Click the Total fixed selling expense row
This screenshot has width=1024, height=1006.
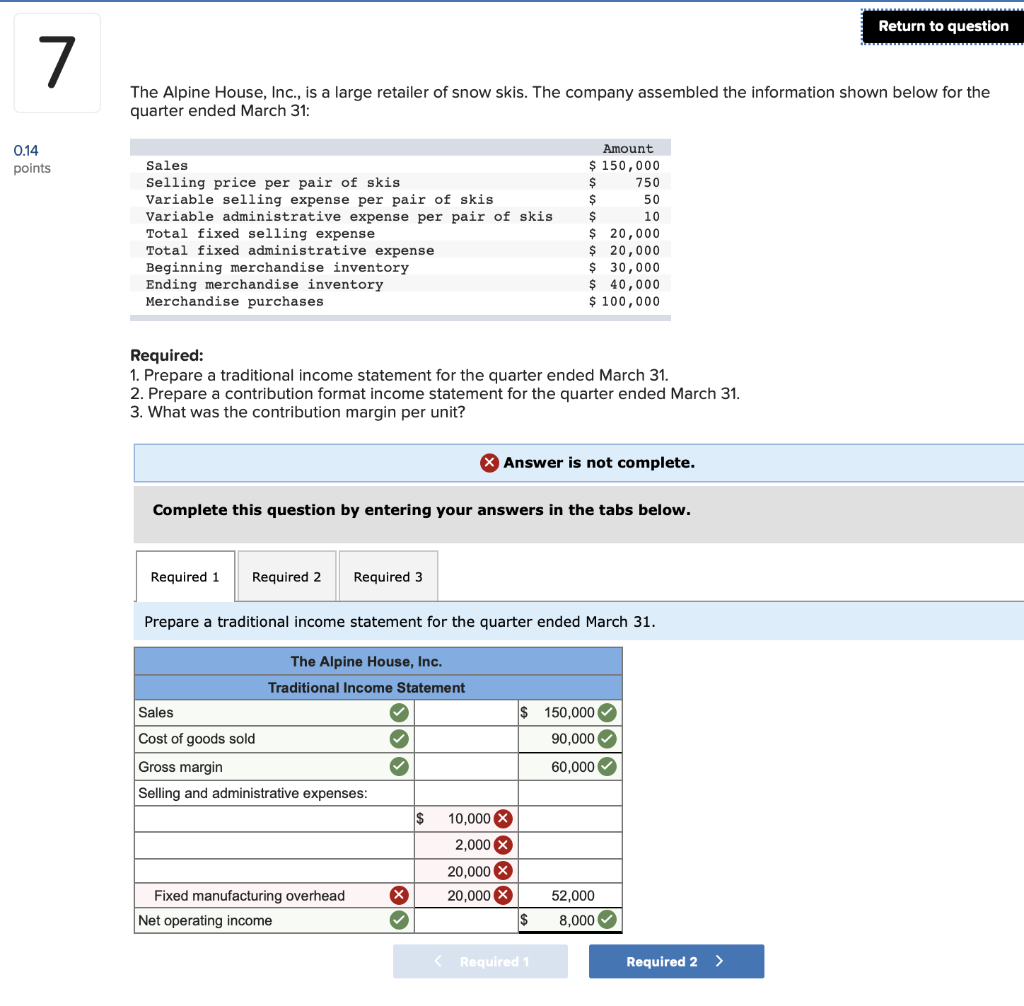tap(400, 233)
